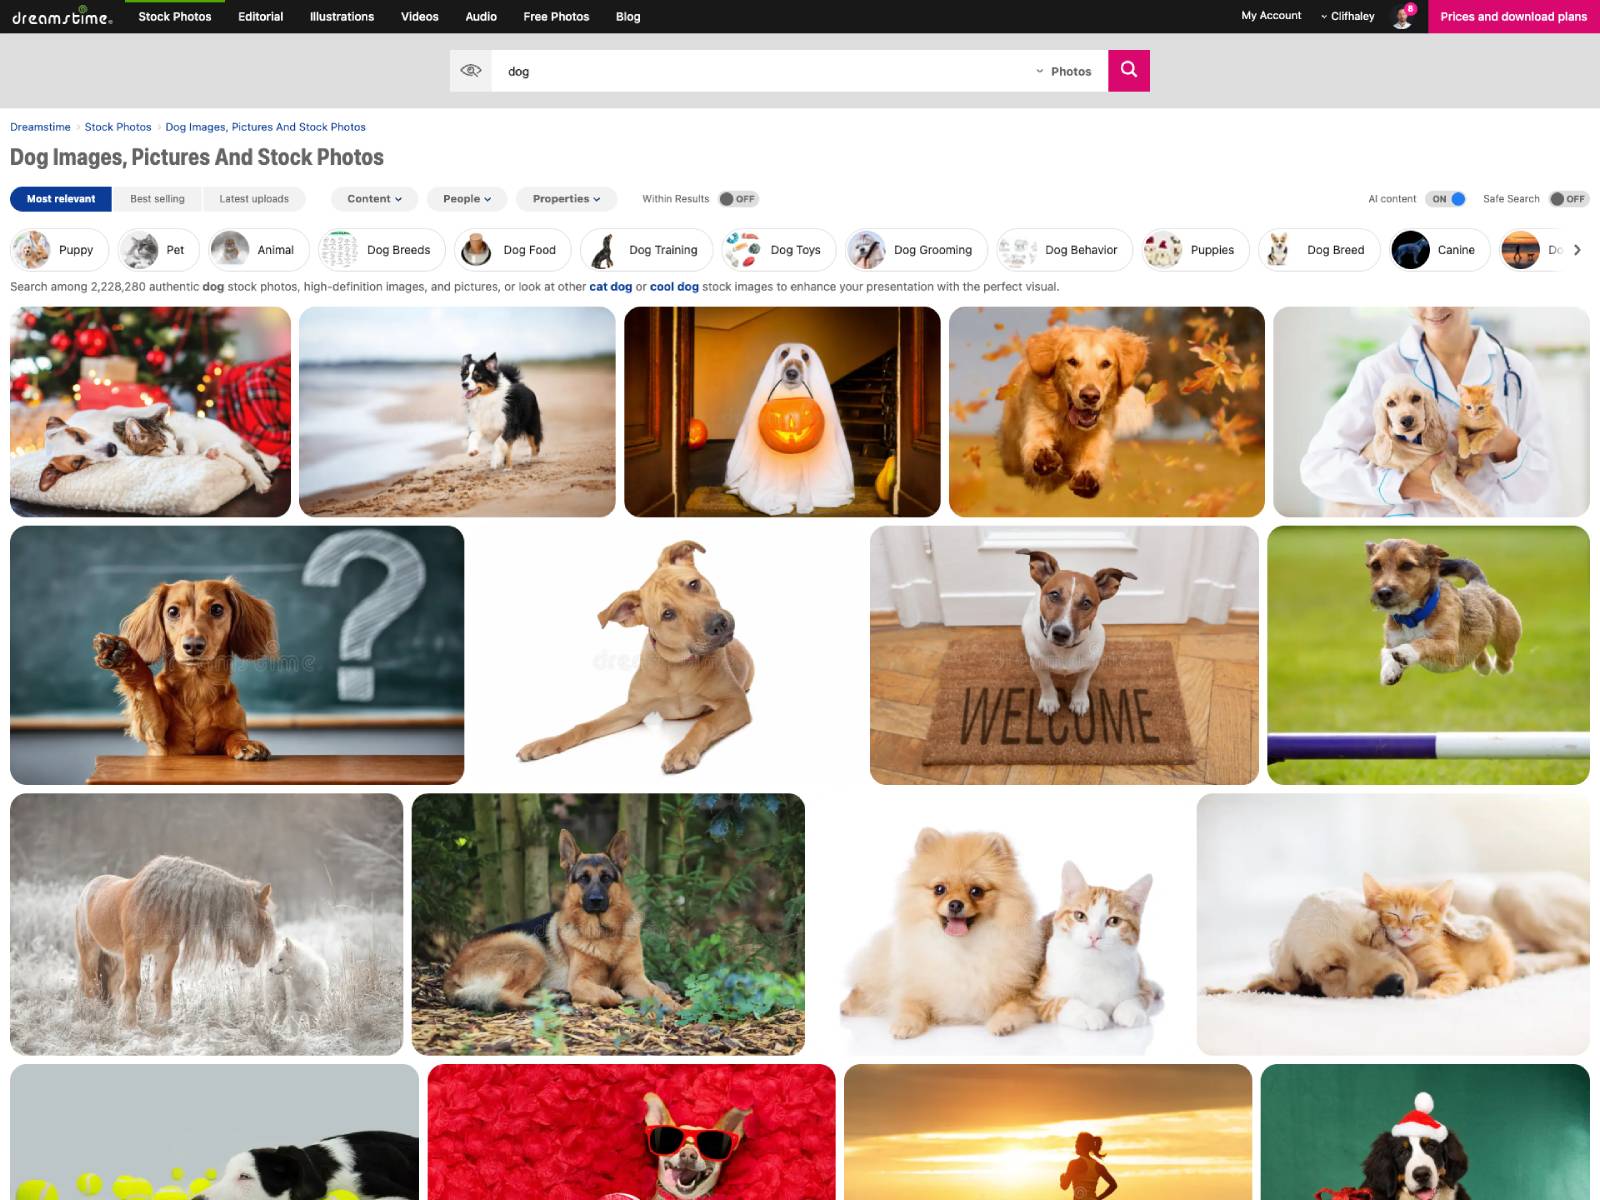Open the ghost dog Halloween photo thumbnail
This screenshot has height=1200, width=1600.
(x=782, y=411)
